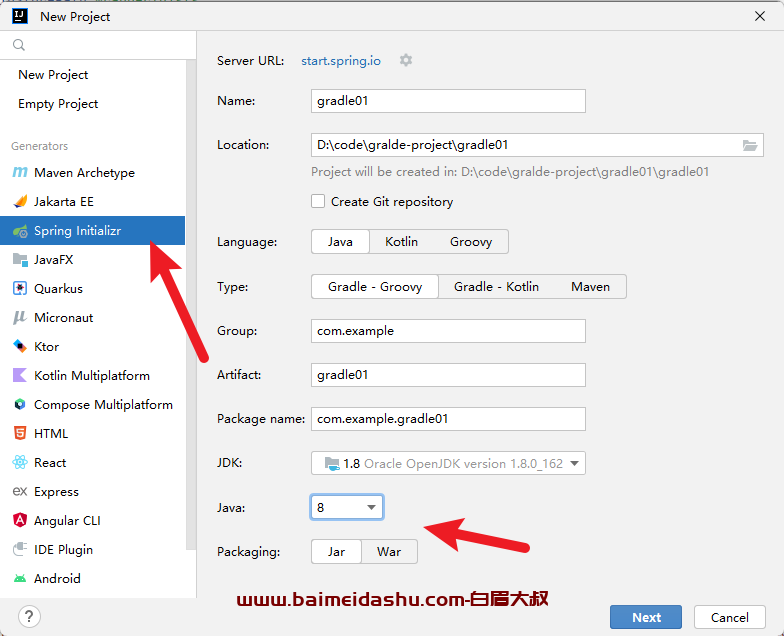The width and height of the screenshot is (784, 636).
Task: Browse for location with folder icon
Action: point(750,145)
